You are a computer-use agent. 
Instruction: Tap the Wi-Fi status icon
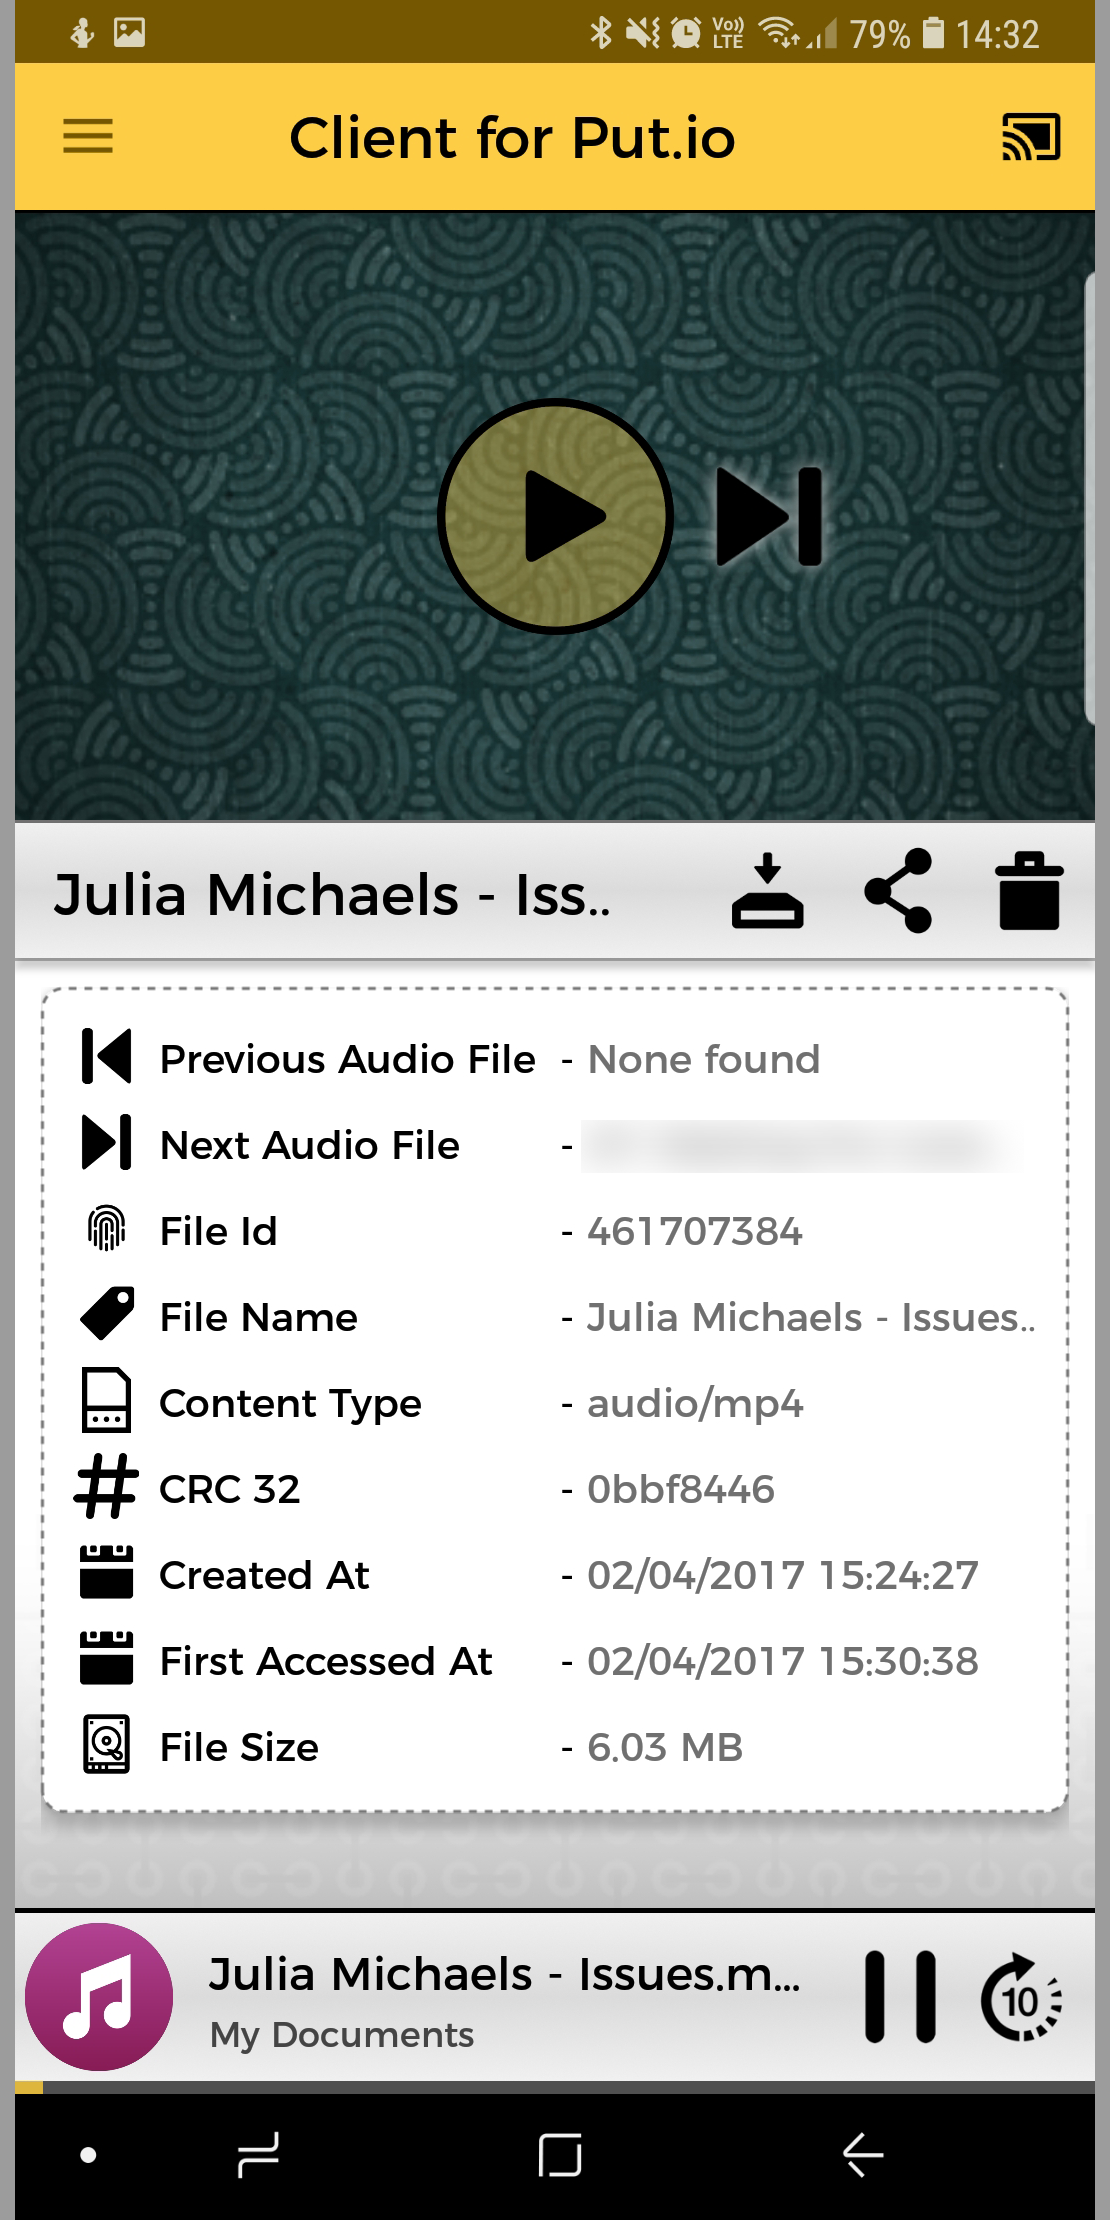pyautogui.click(x=779, y=33)
